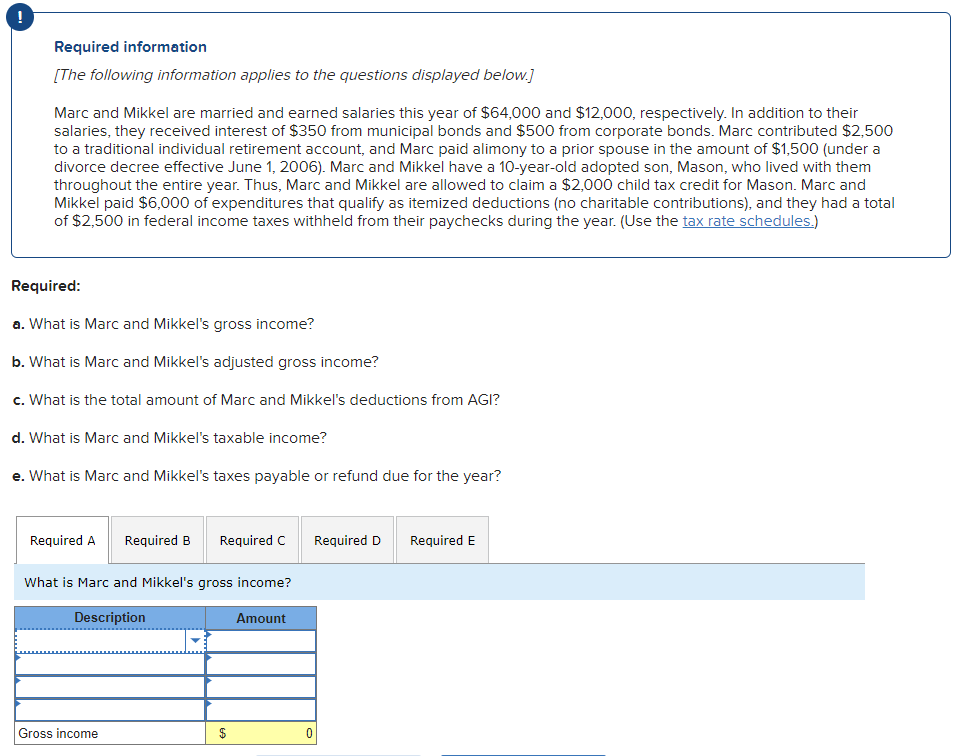The height and width of the screenshot is (756, 966).
Task: Click the third Description row cell
Action: click(x=110, y=686)
